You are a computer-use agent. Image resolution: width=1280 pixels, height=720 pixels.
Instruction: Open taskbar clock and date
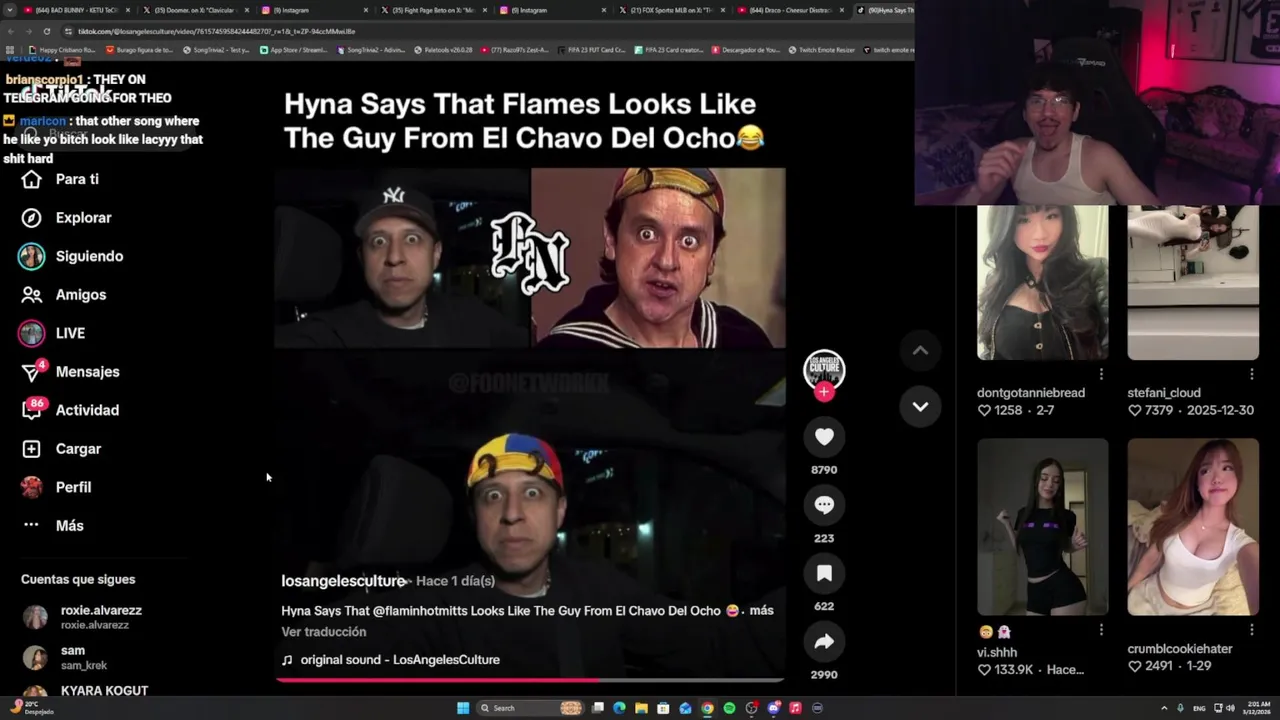[x=1256, y=708]
